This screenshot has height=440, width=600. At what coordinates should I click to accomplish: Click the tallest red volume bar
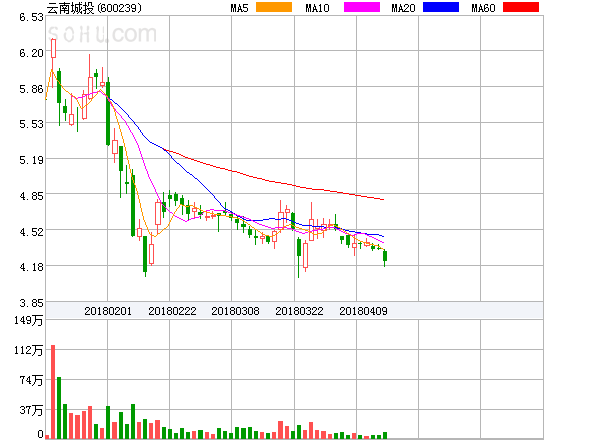53,392
